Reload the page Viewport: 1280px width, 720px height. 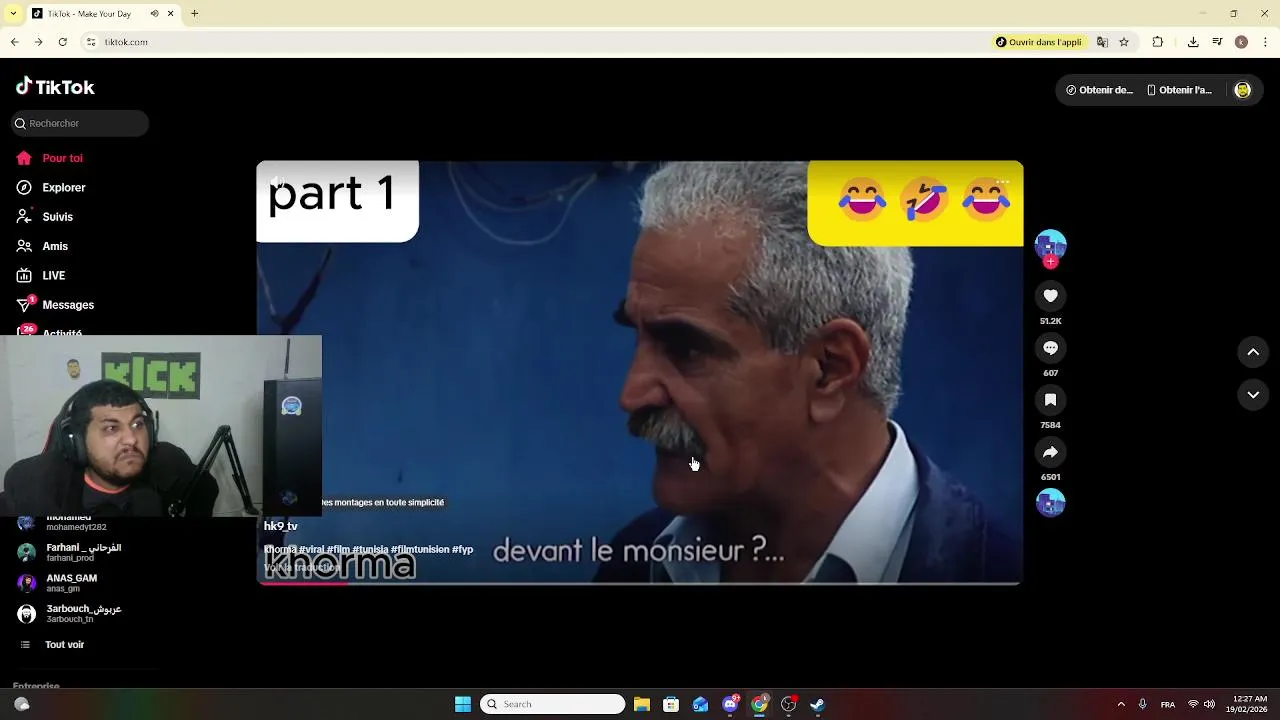pos(62,42)
